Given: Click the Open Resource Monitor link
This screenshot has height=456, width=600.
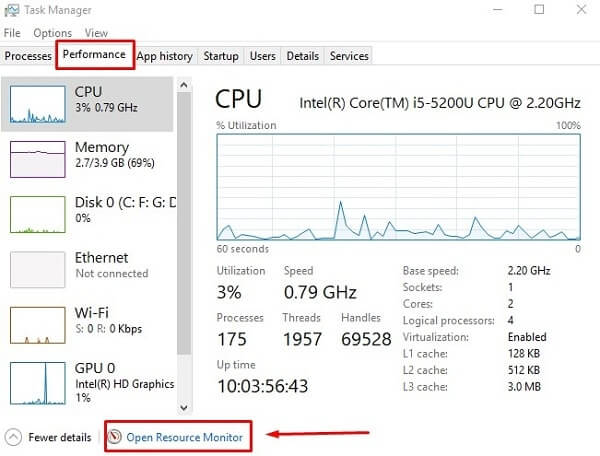Looking at the screenshot, I should (185, 437).
